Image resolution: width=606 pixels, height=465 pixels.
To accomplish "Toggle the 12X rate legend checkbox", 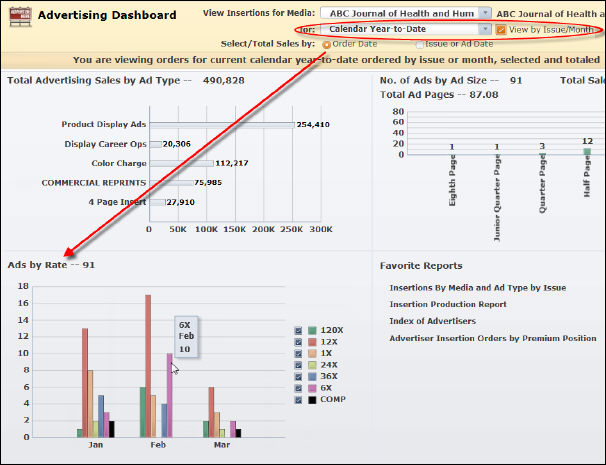I will point(298,342).
